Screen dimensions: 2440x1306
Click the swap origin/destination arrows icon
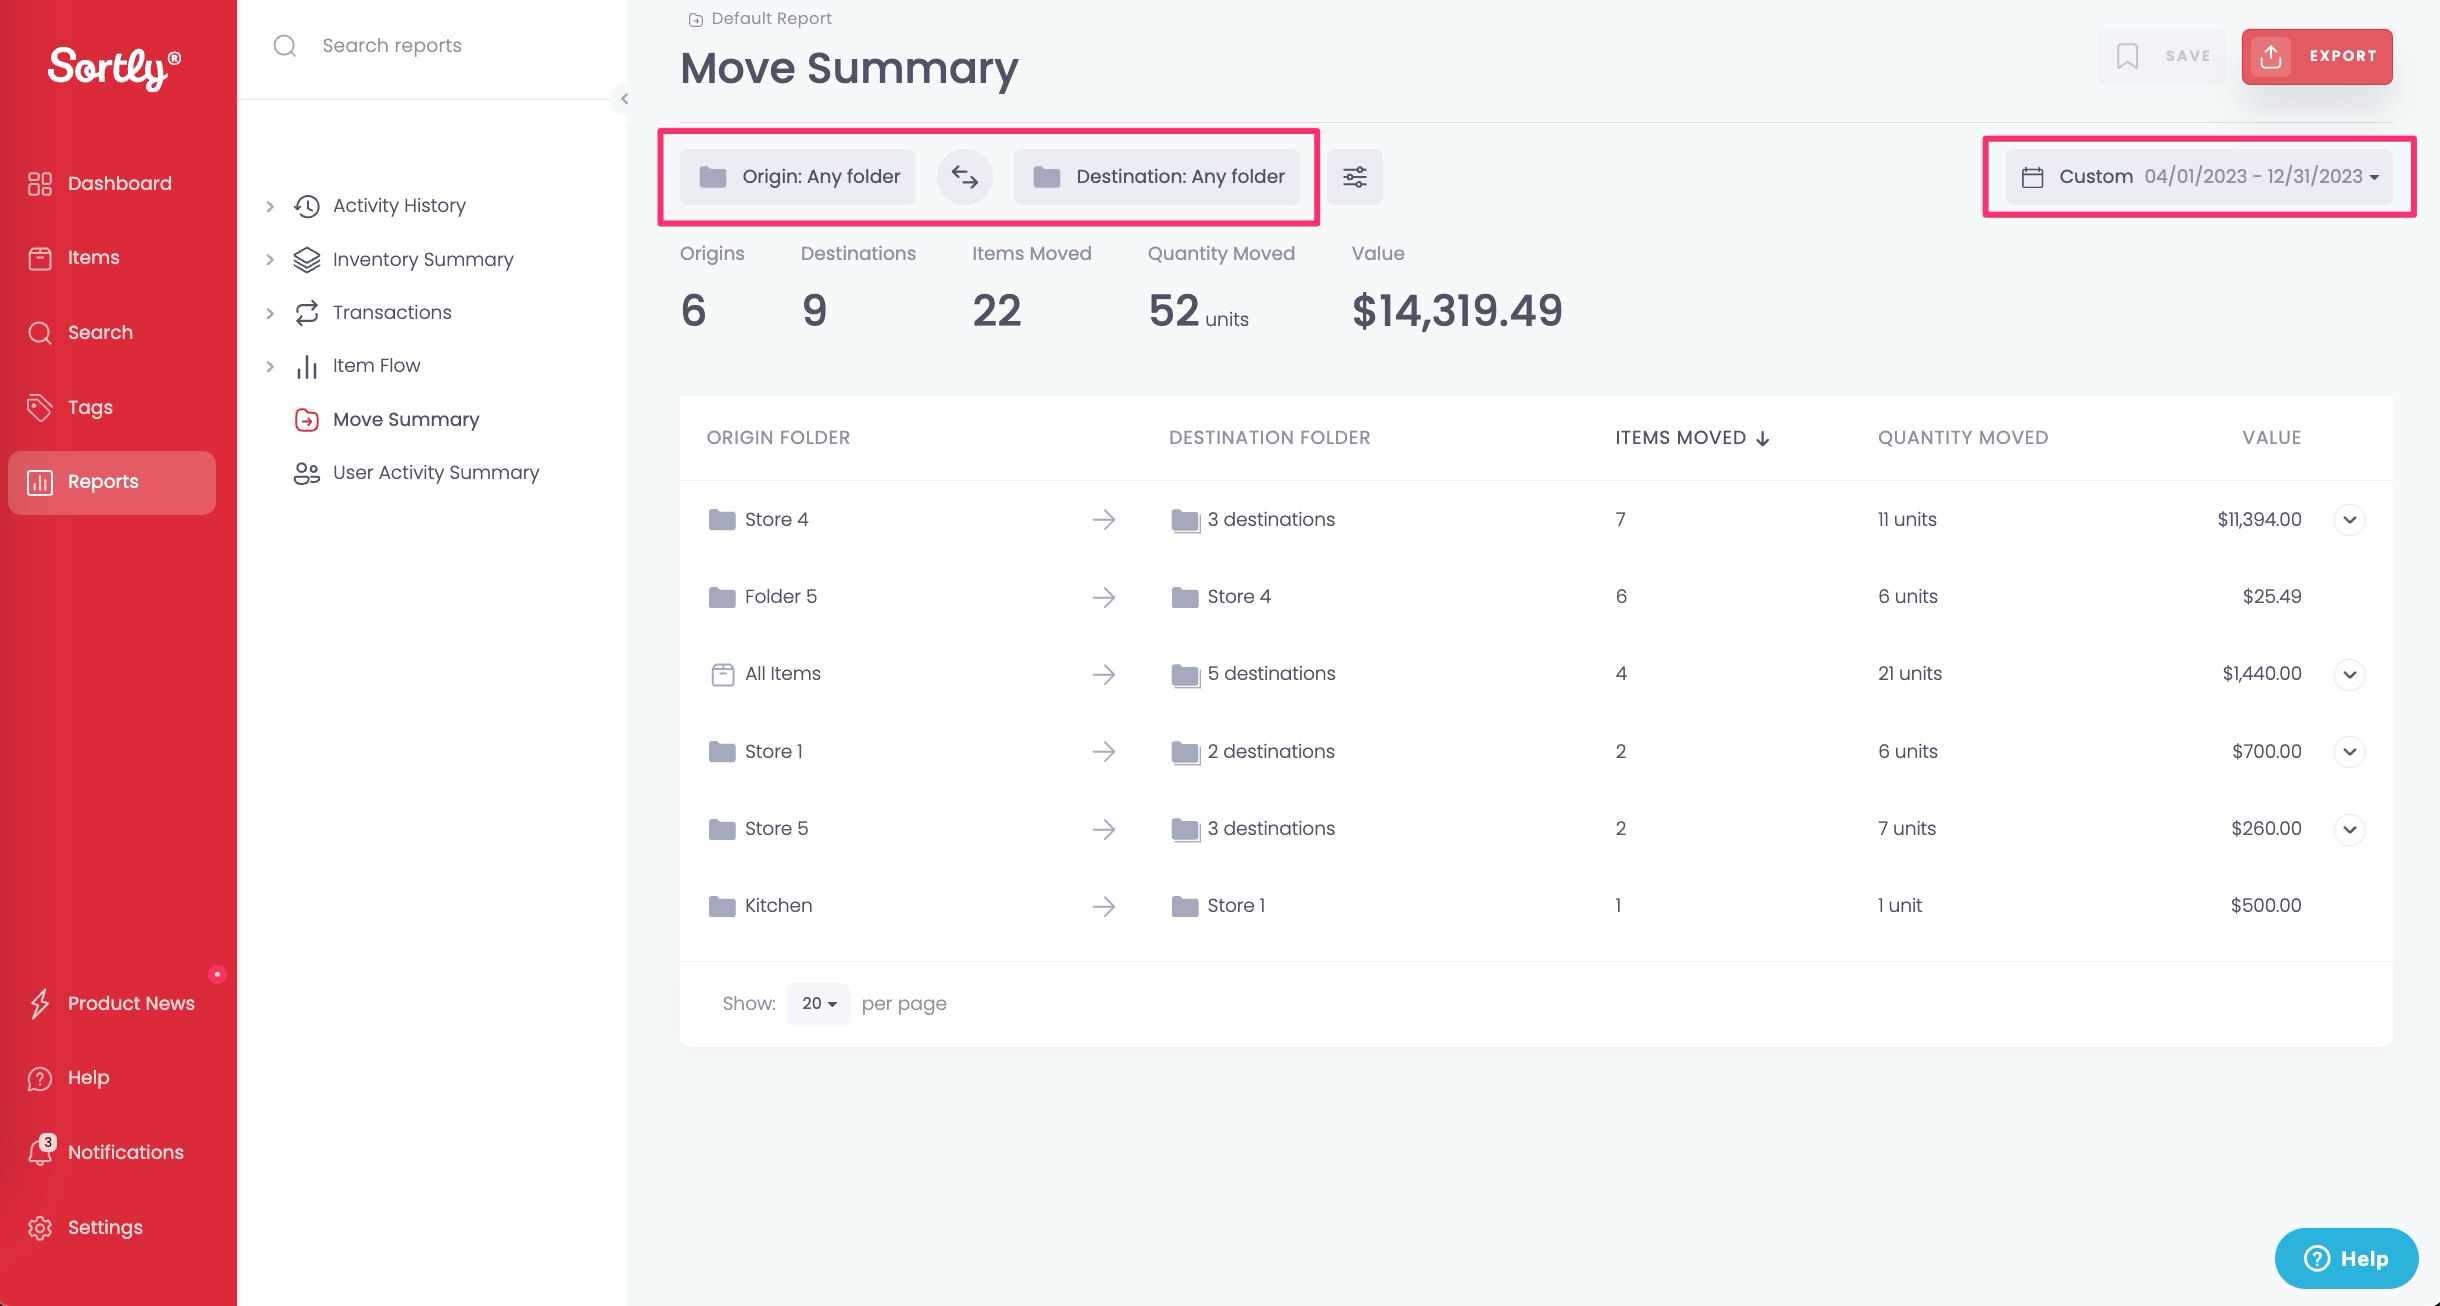tap(963, 176)
